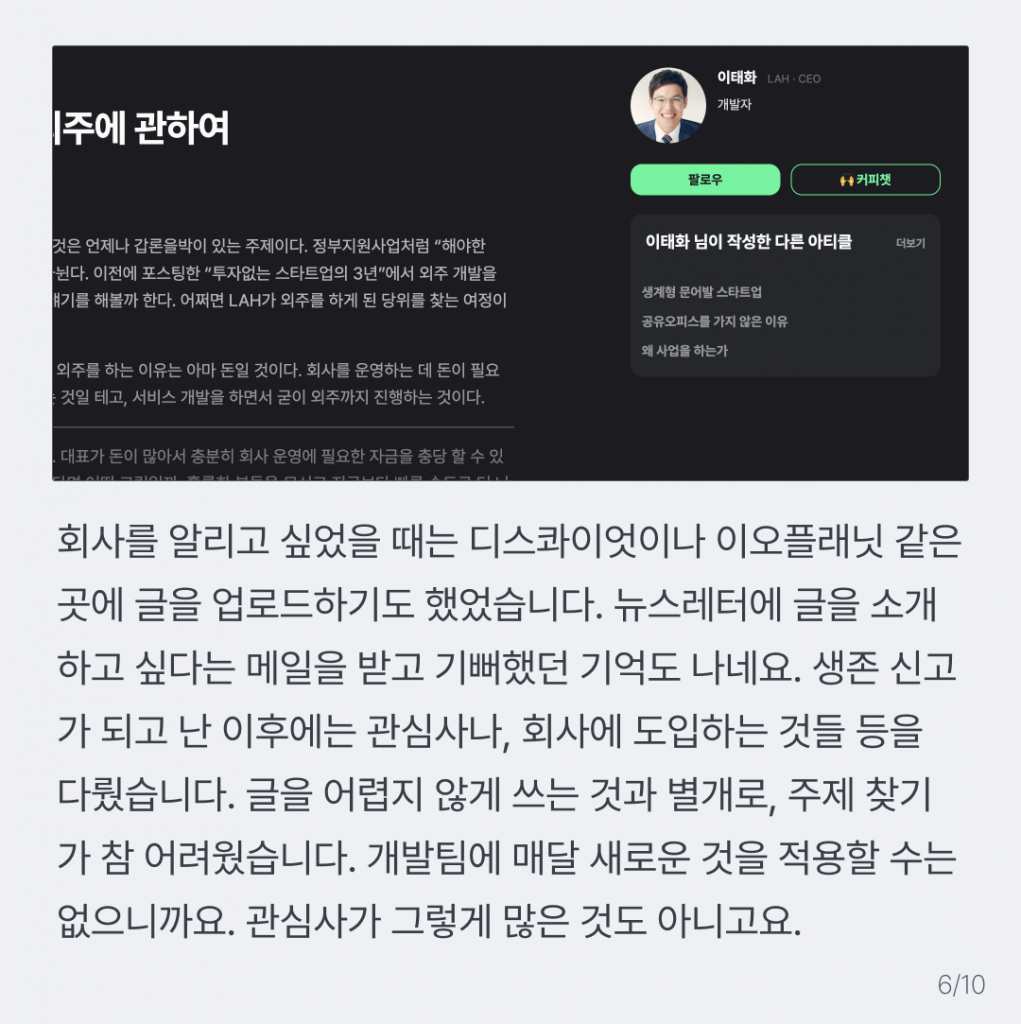This screenshot has height=1024, width=1021.
Task: Click the 개발자 role text under the name
Action: (x=734, y=104)
